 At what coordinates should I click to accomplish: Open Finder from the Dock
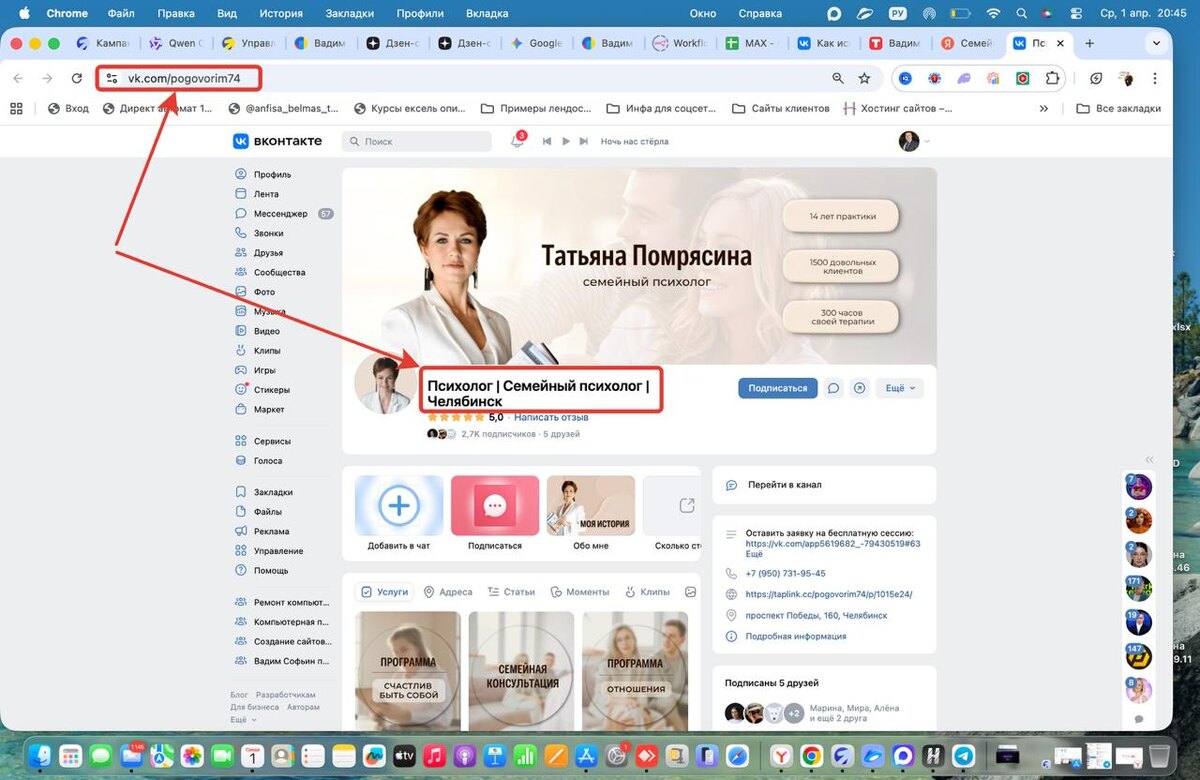coord(42,756)
